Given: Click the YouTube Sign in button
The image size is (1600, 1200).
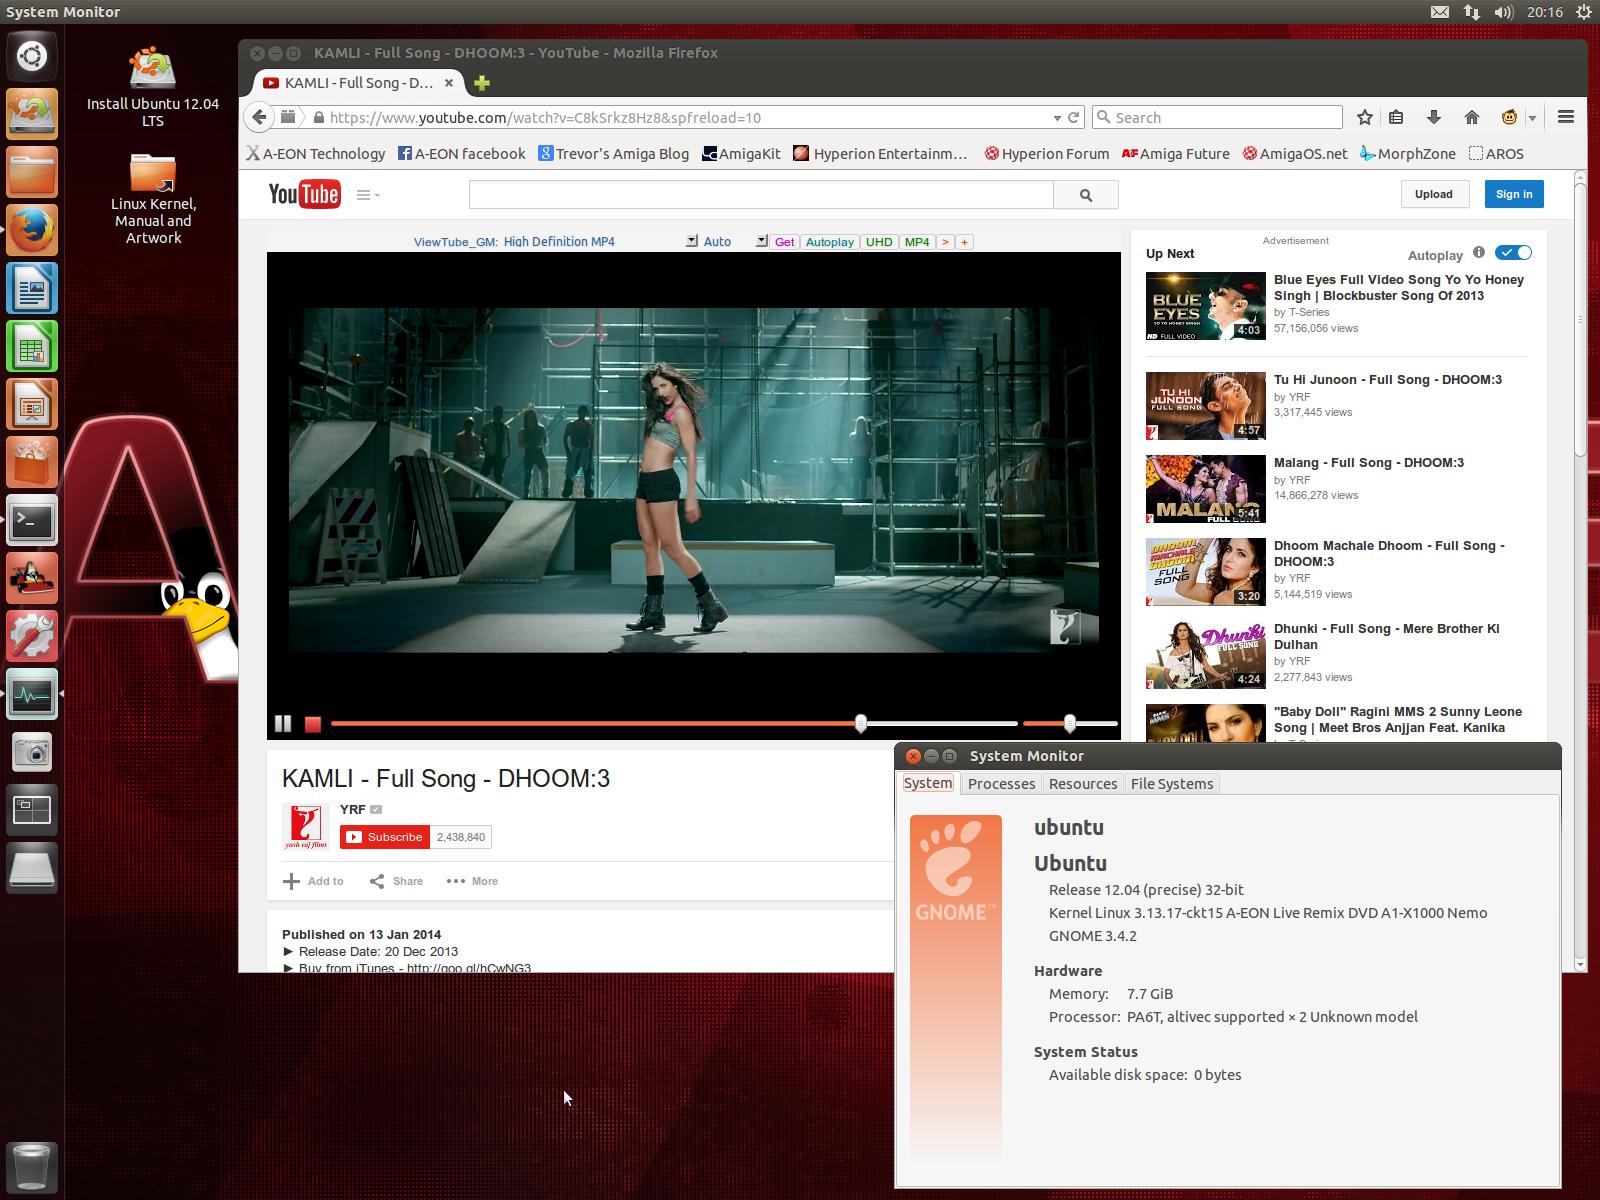Looking at the screenshot, I should (1513, 194).
